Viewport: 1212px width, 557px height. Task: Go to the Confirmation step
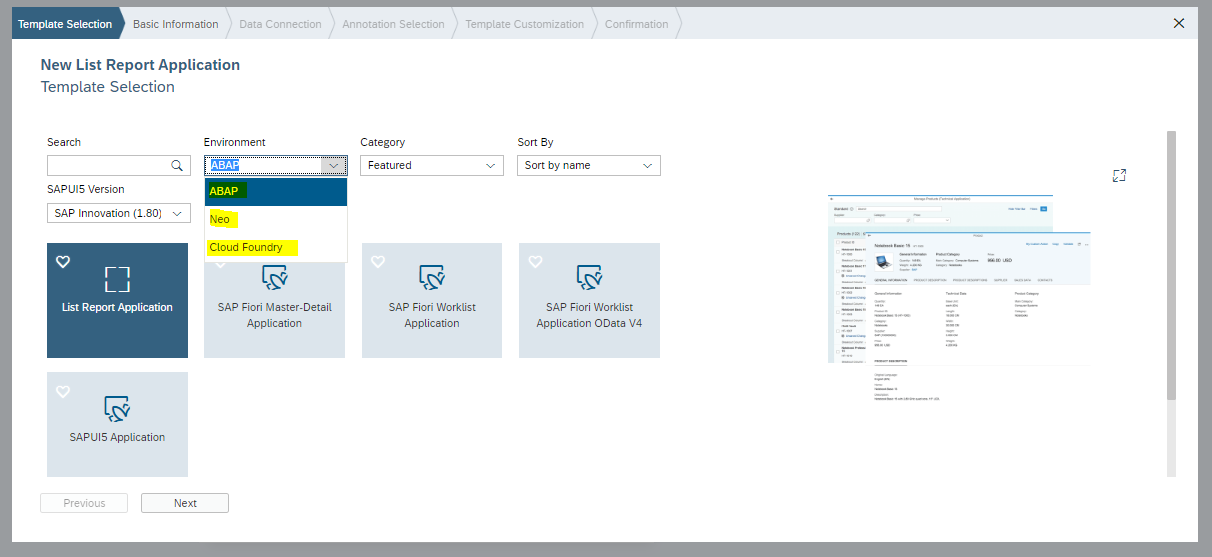coord(636,24)
